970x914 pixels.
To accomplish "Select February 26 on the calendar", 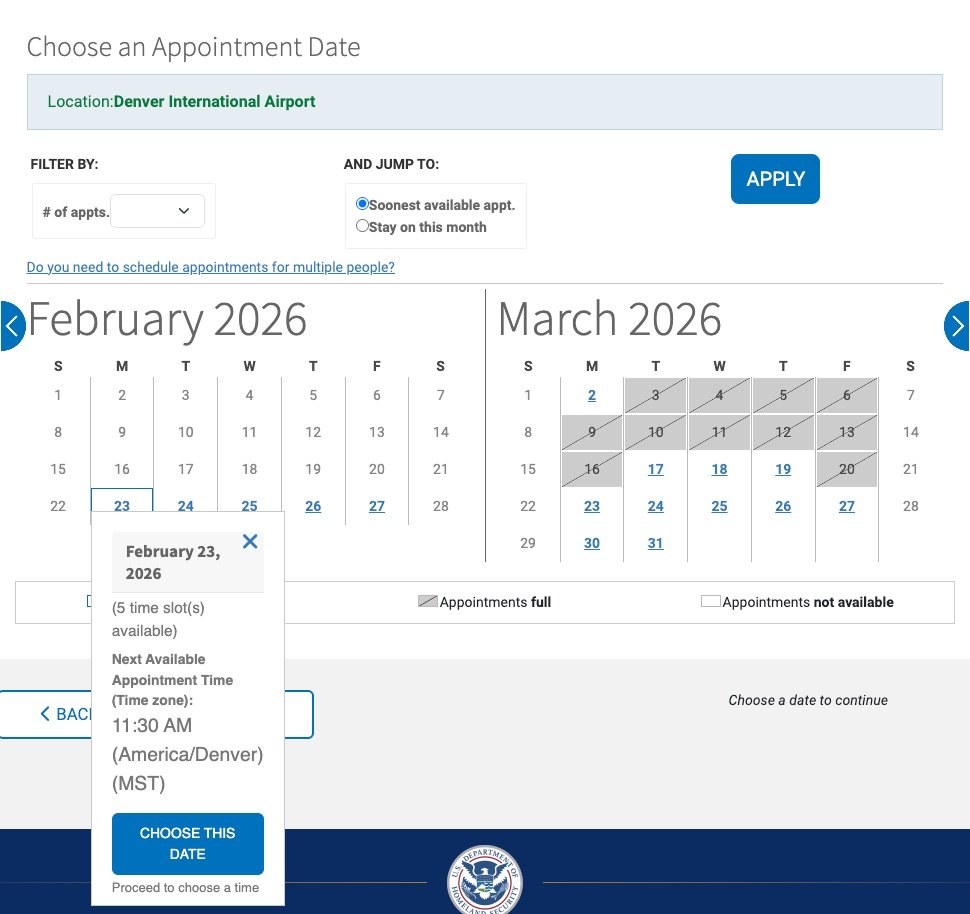I will tap(313, 506).
